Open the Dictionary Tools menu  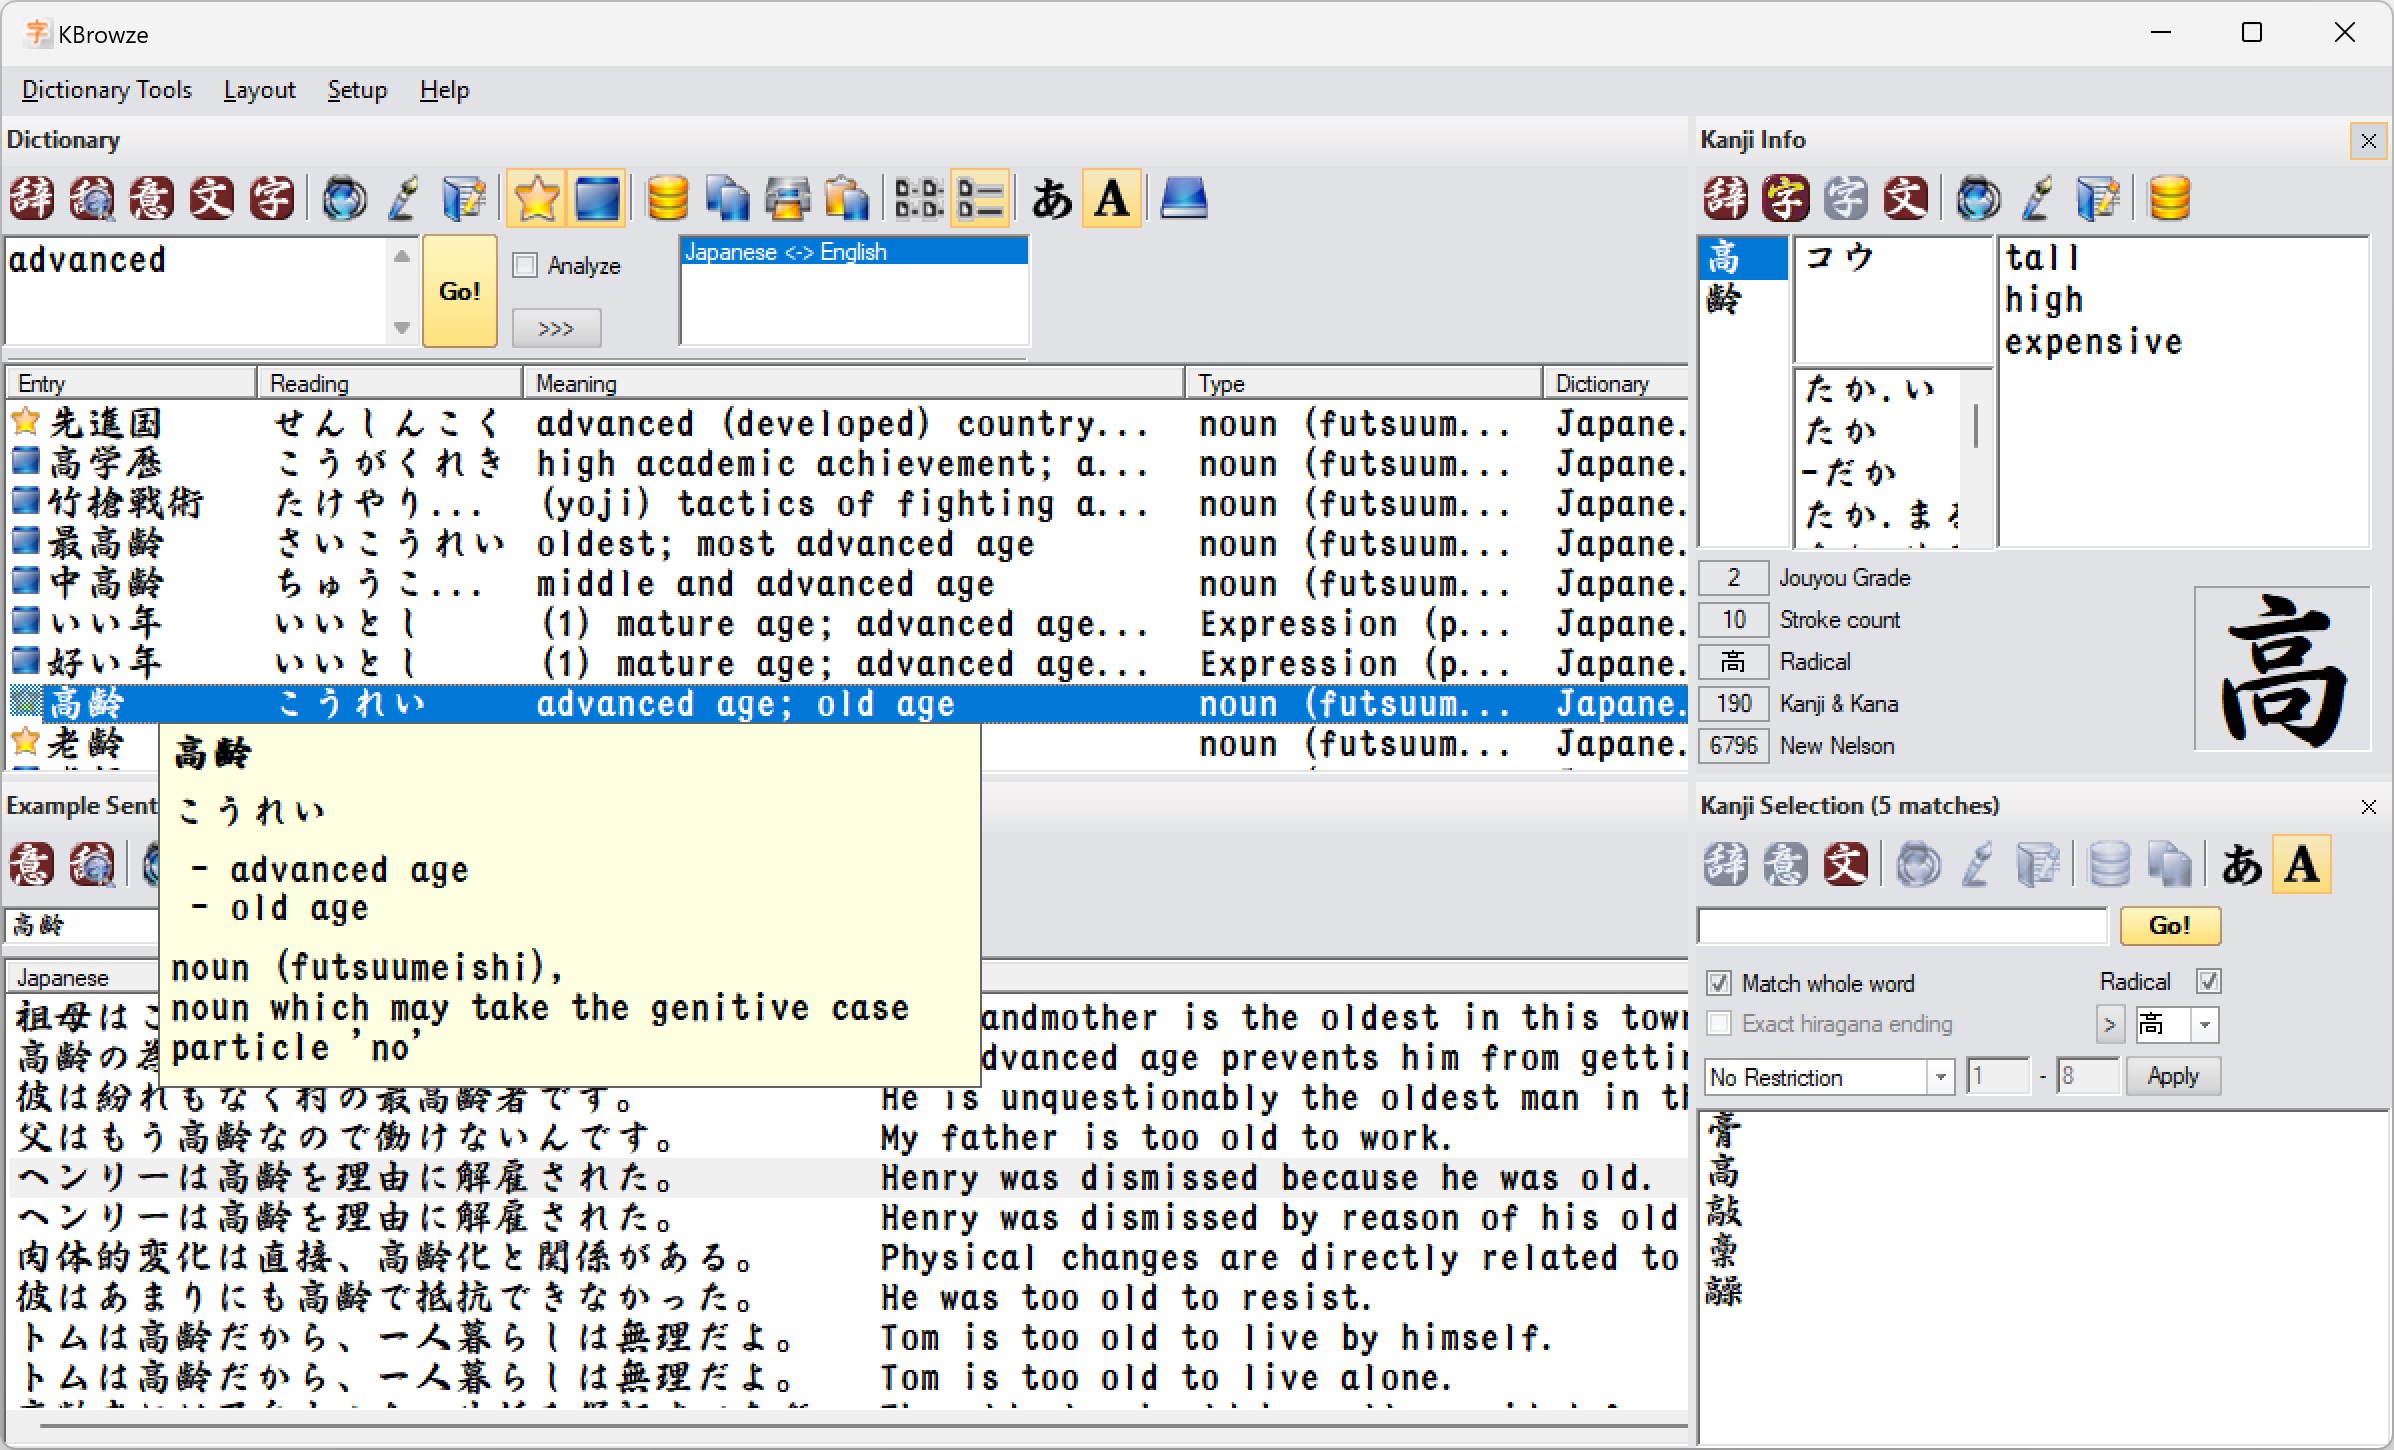[x=106, y=90]
